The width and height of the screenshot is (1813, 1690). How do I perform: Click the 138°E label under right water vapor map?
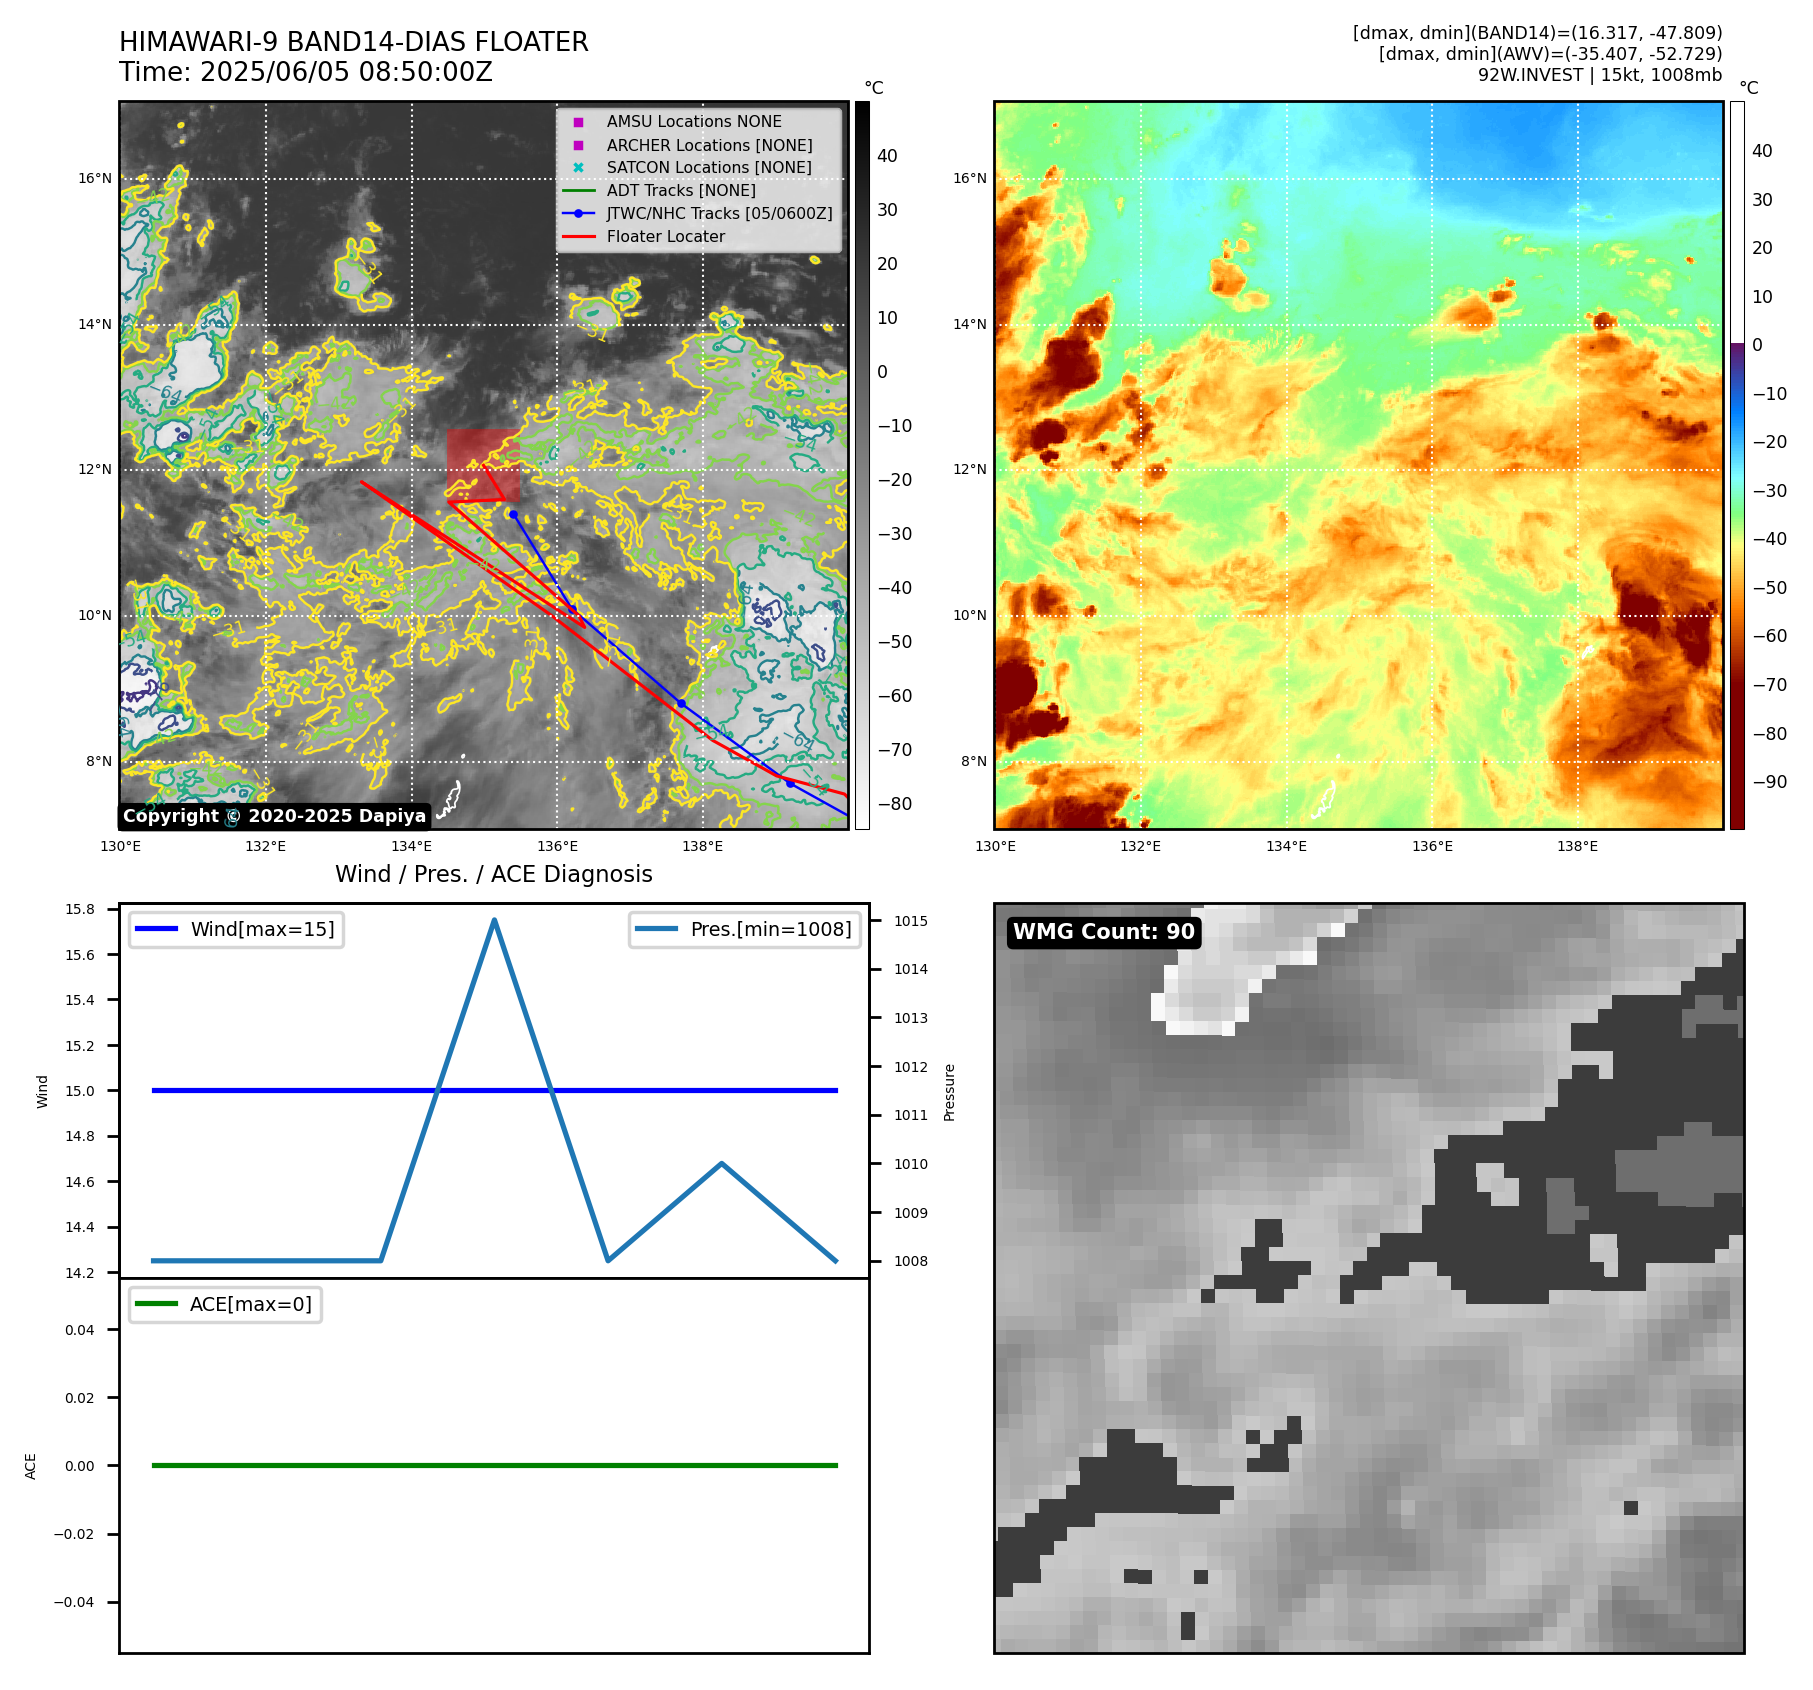(1577, 846)
